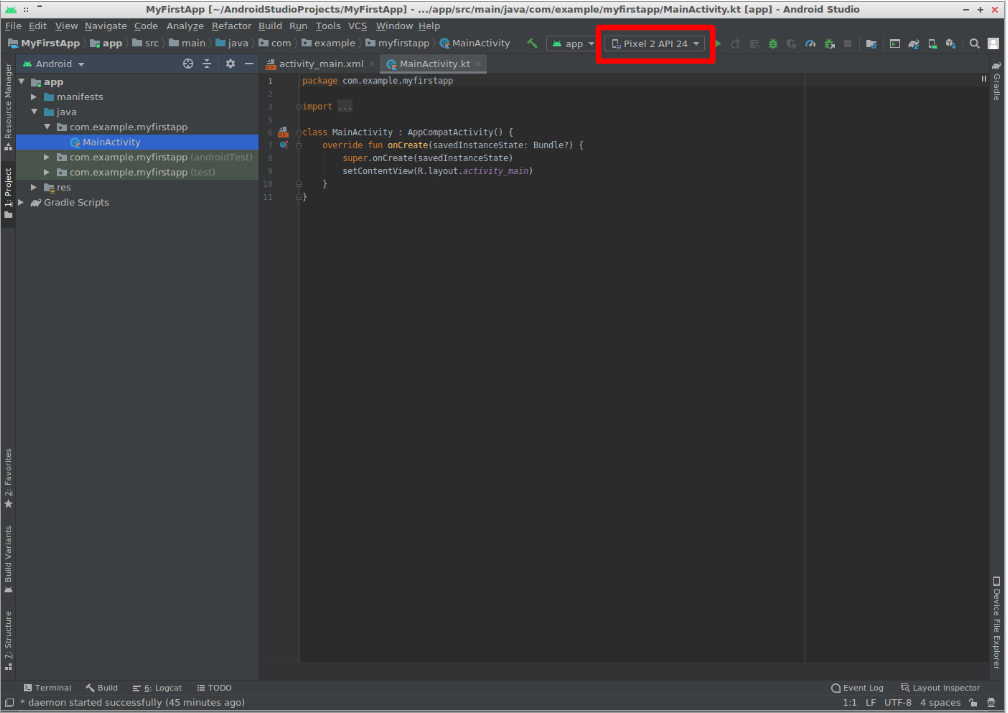Click the 4 spaces indent indicator
This screenshot has height=713, width=1008.
[x=940, y=703]
